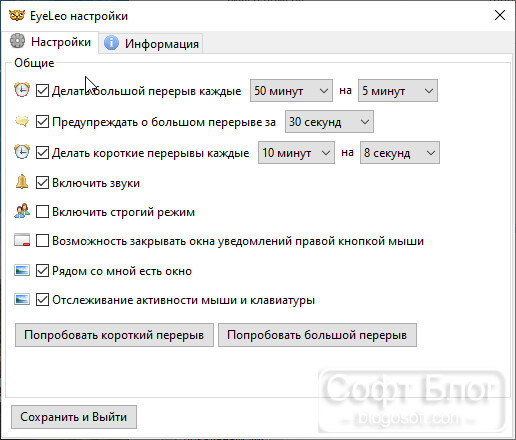Click the blue info icon on Информация tab
The height and width of the screenshot is (440, 516).
pyautogui.click(x=111, y=43)
